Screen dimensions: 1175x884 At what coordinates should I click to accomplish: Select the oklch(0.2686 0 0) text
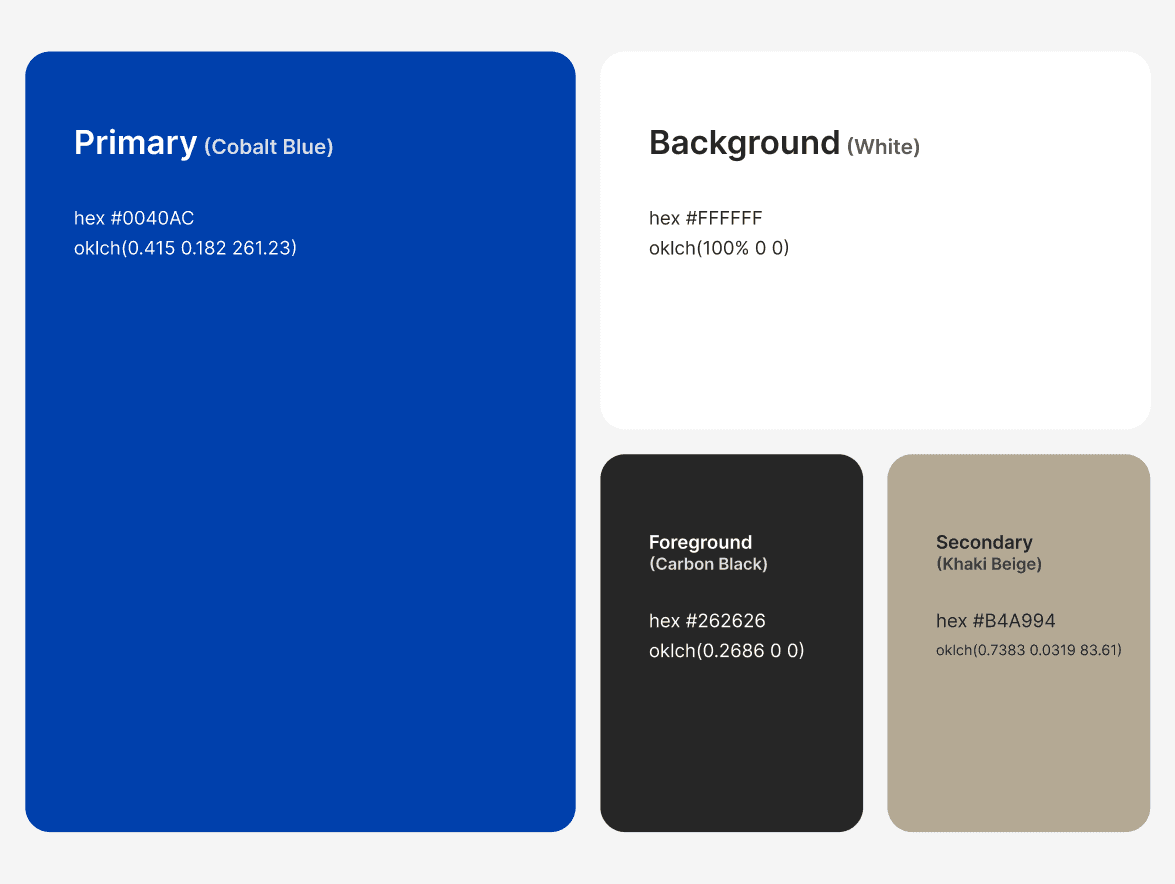(726, 651)
